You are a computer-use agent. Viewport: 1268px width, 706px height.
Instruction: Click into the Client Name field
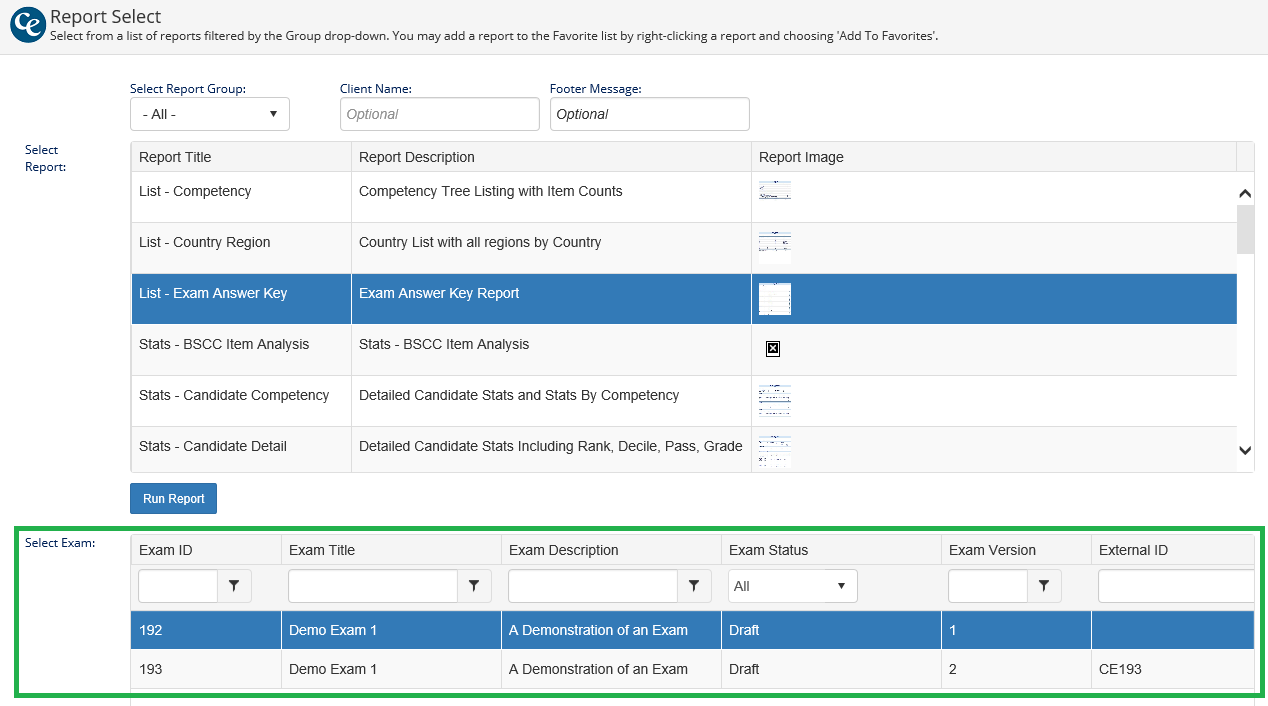click(x=439, y=114)
